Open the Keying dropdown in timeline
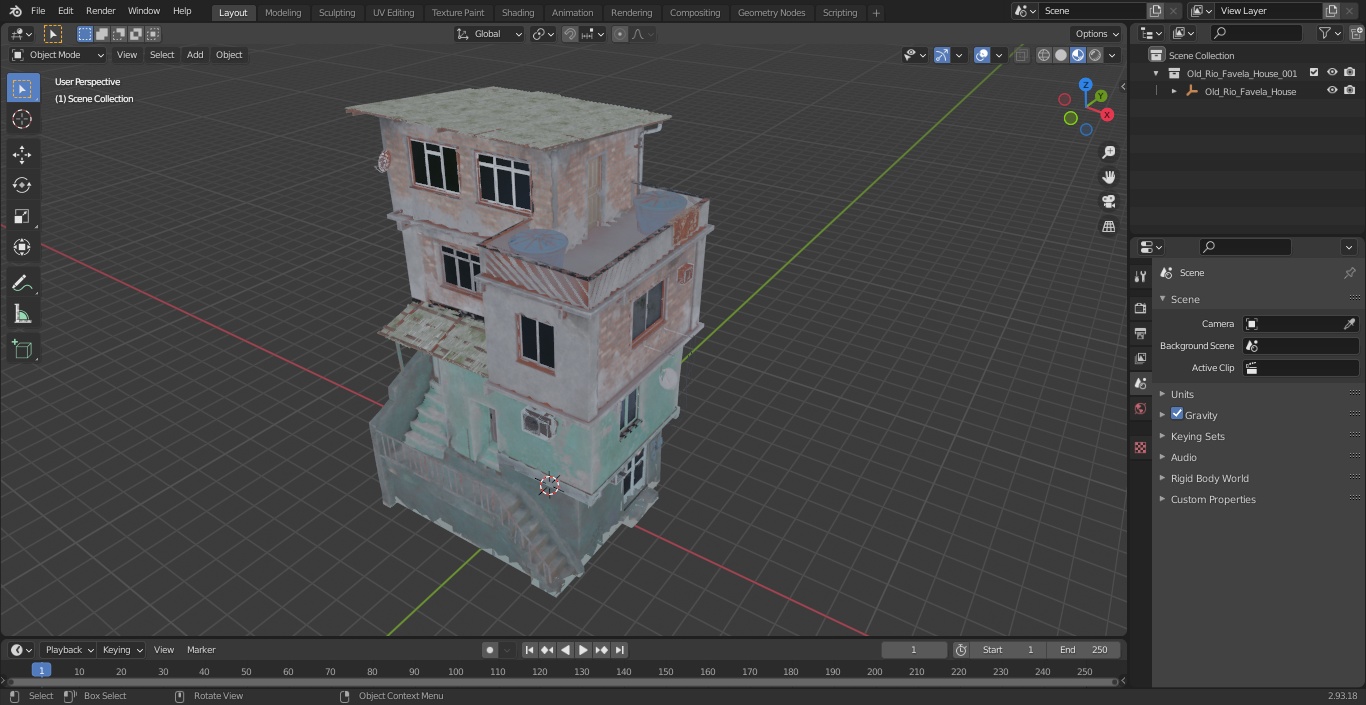The image size is (1366, 705). tap(123, 650)
